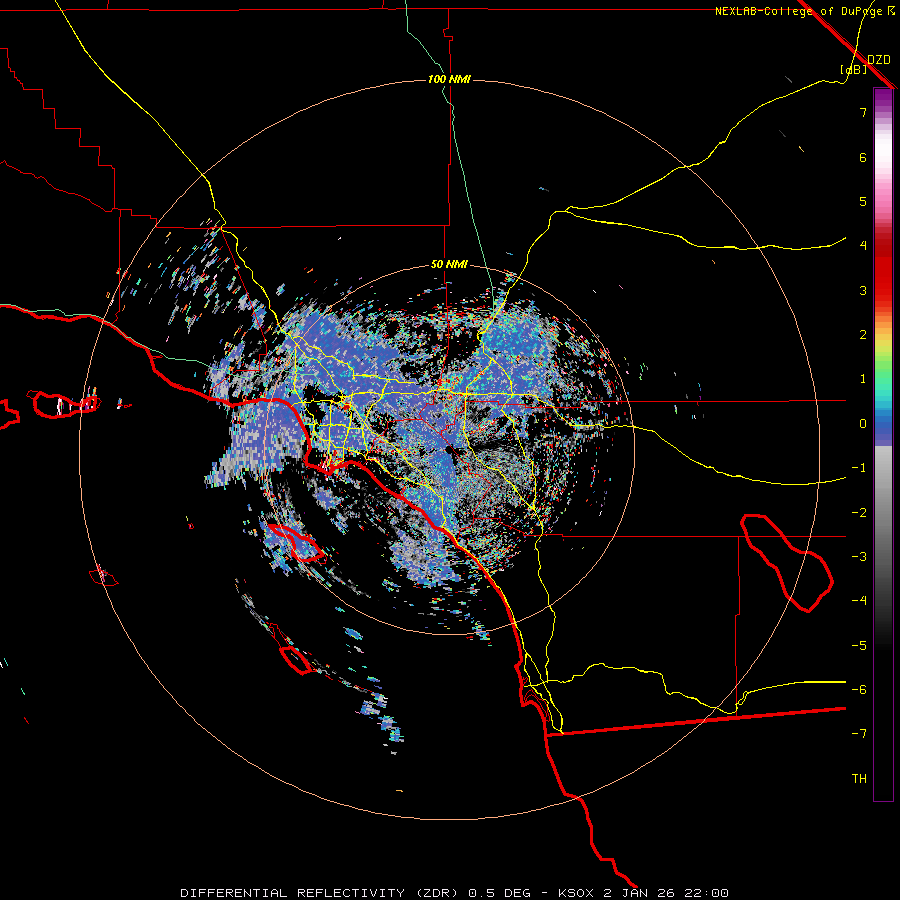
Task: Click the [dB] unit label
Action: pos(854,69)
